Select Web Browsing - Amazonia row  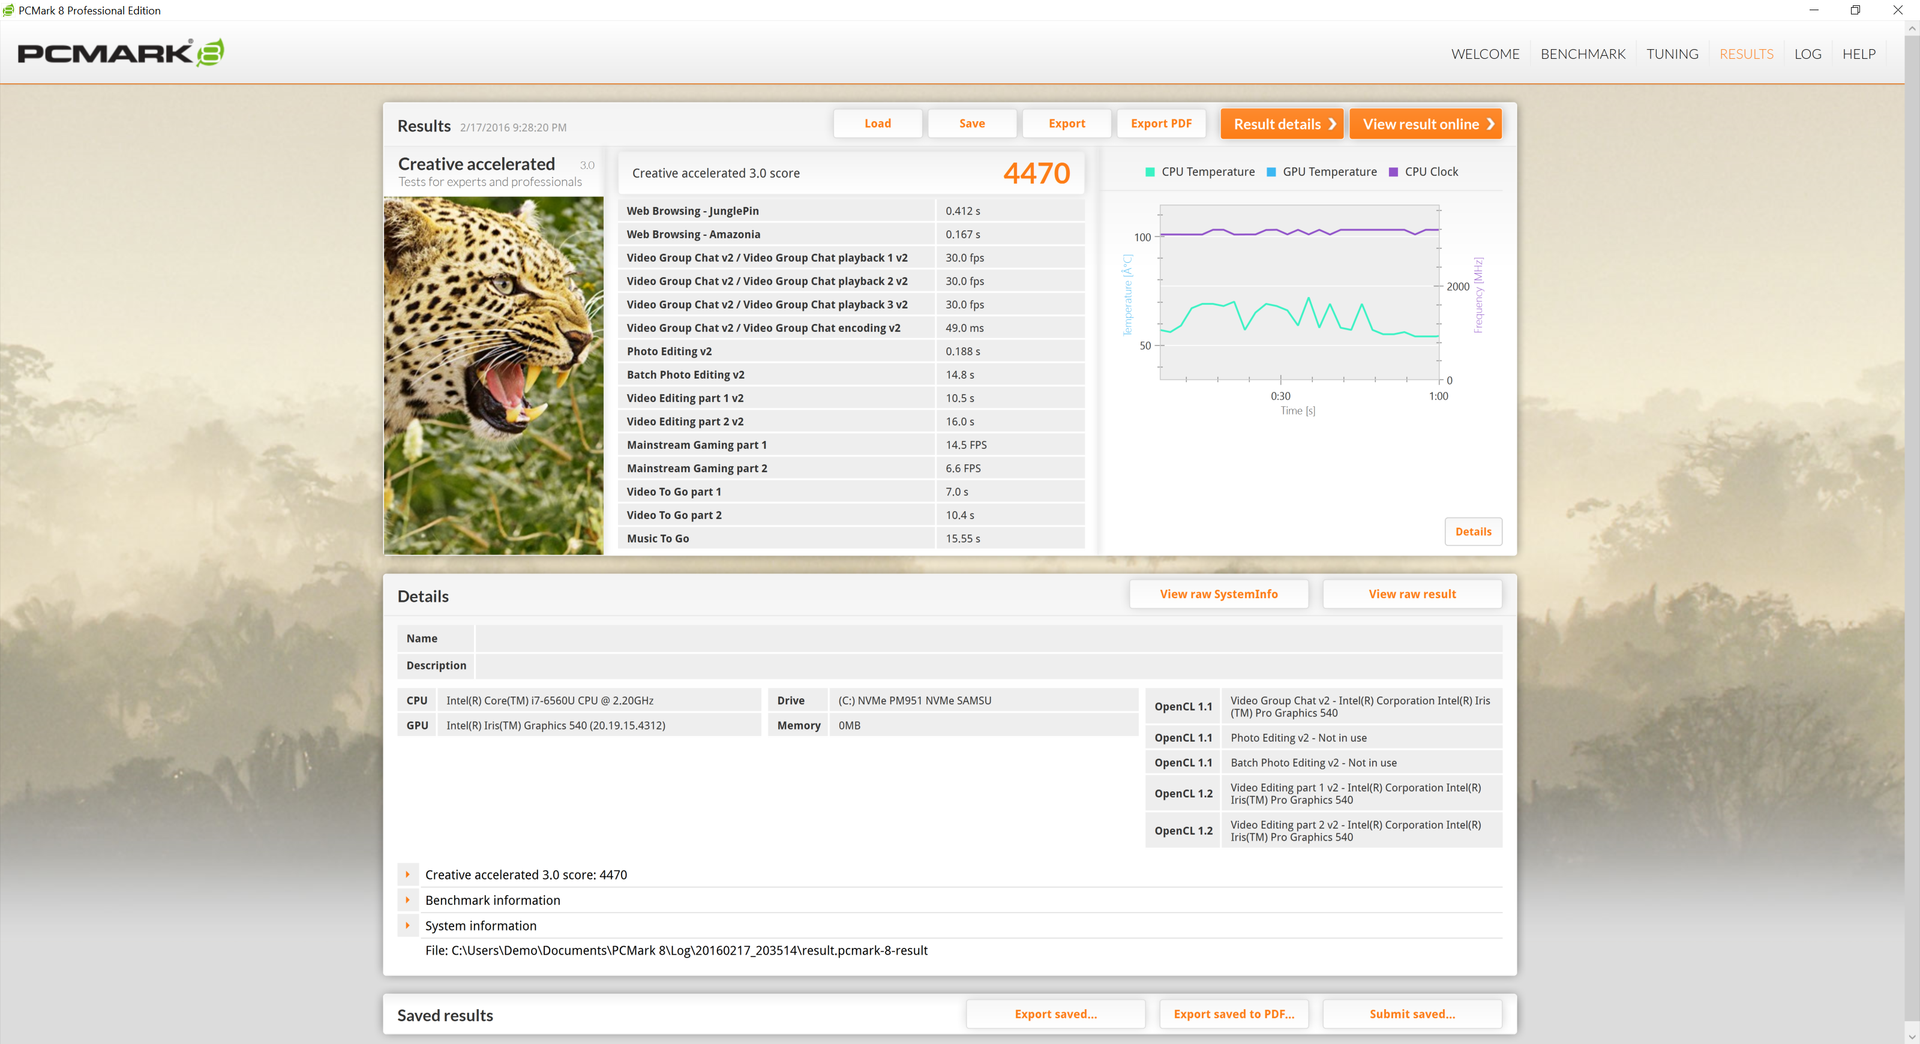tap(851, 234)
